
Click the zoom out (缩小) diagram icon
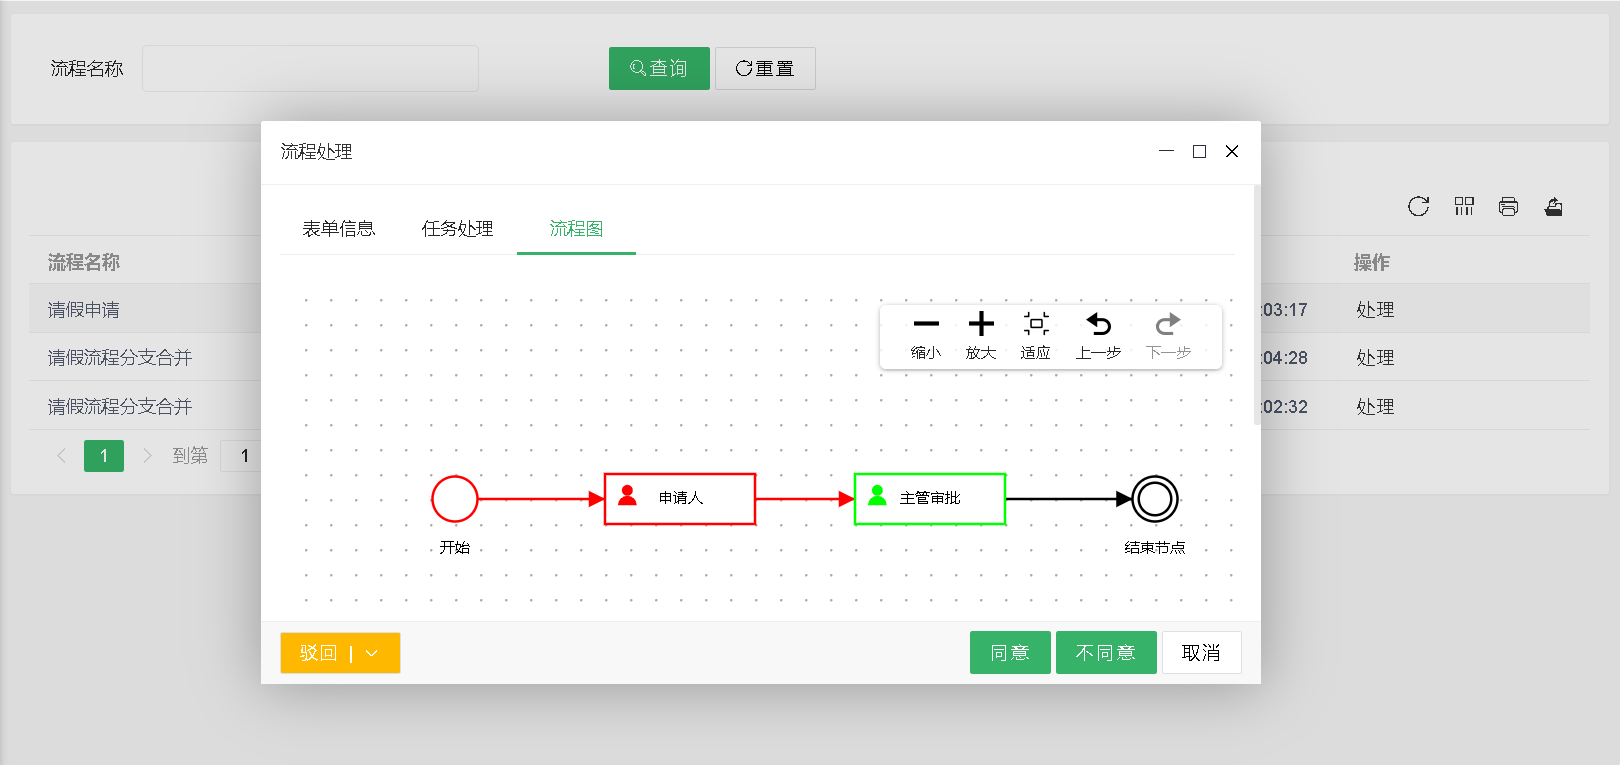(926, 324)
